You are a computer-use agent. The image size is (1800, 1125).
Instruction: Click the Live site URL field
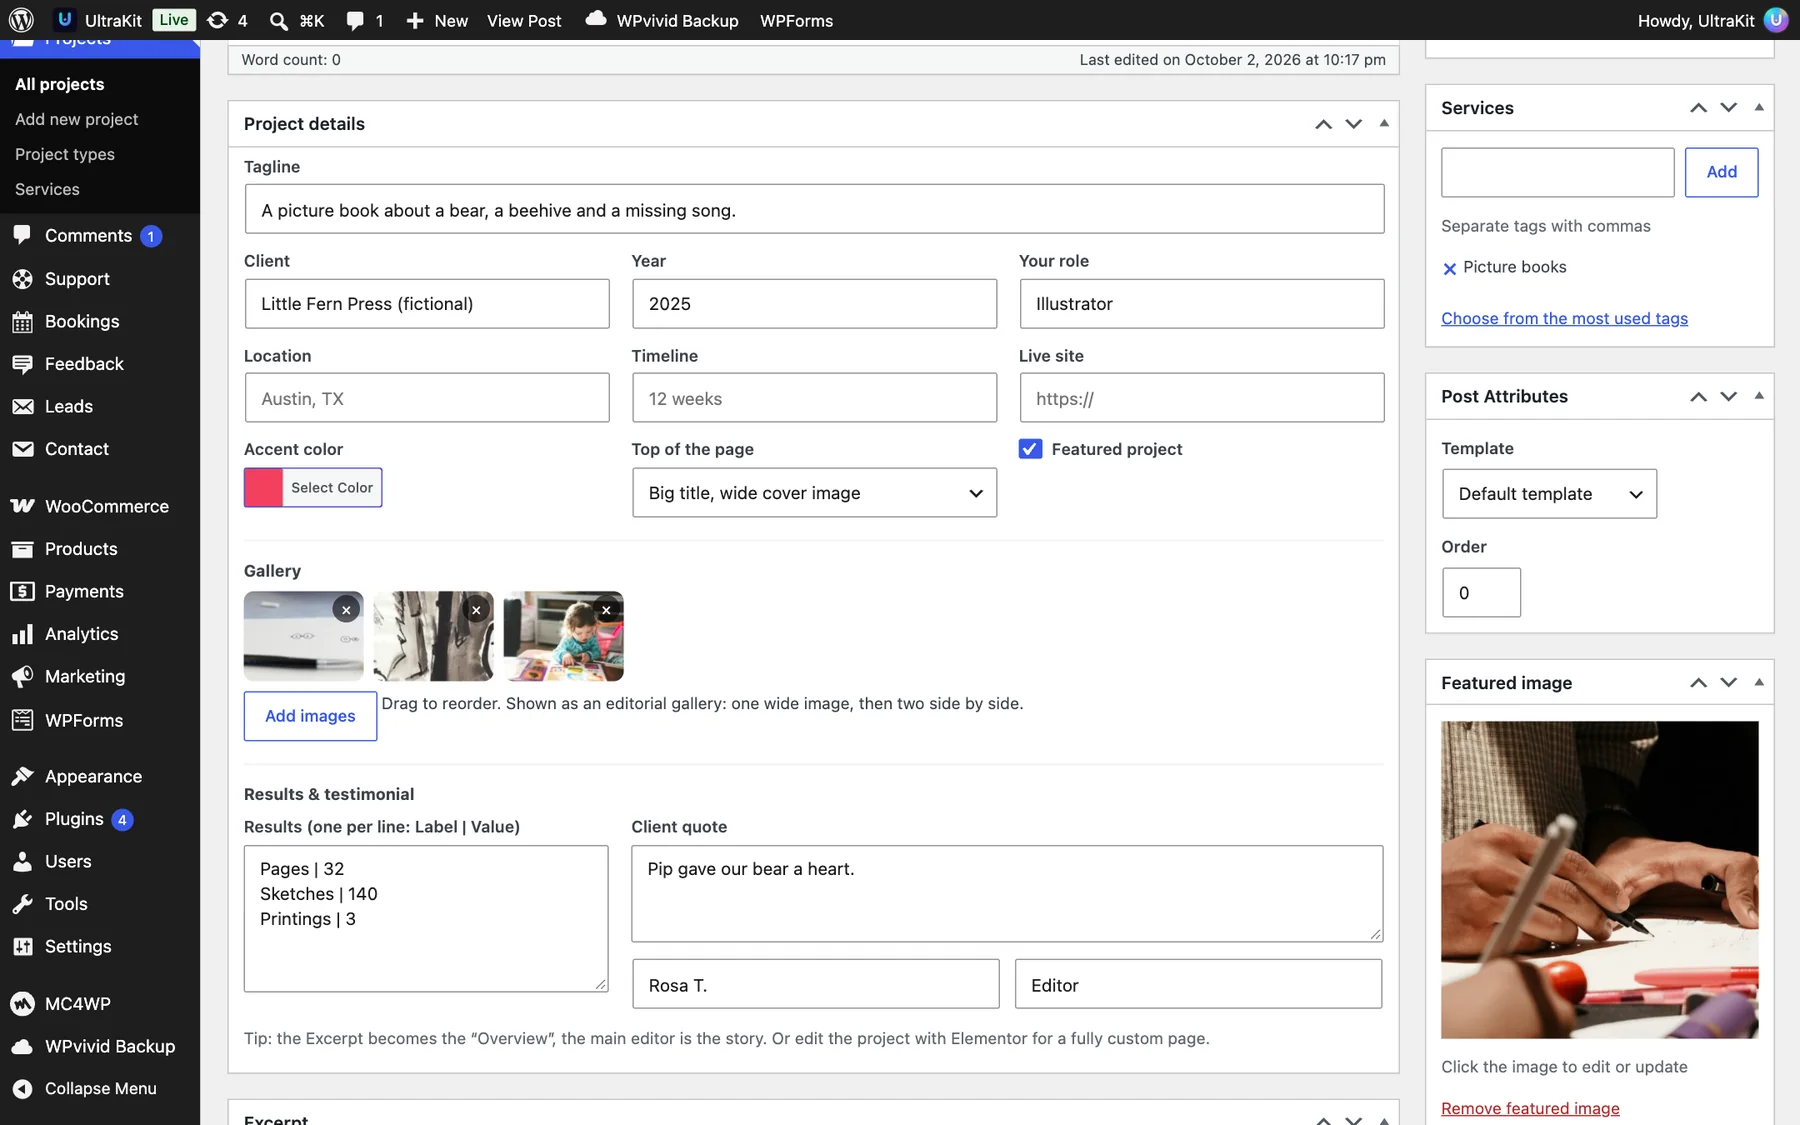(x=1201, y=398)
